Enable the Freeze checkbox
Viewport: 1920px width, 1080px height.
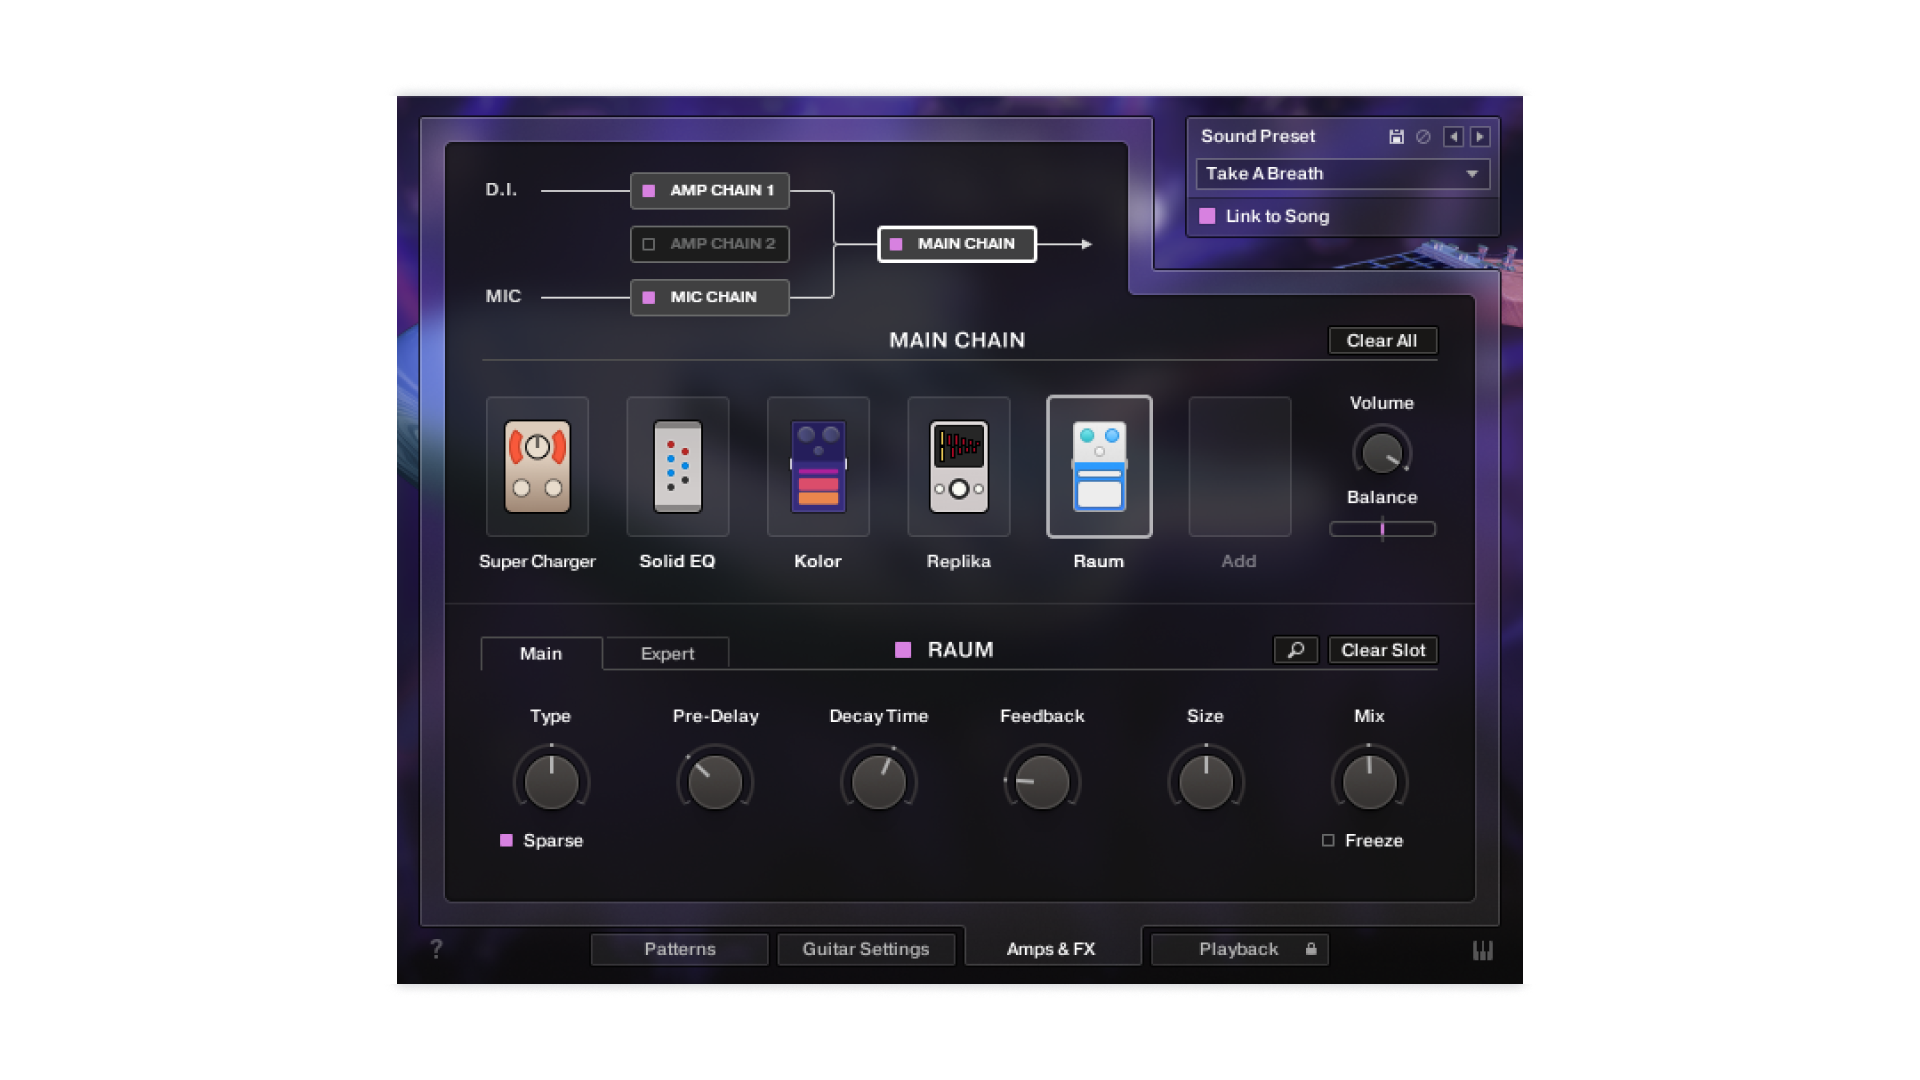pyautogui.click(x=1328, y=841)
